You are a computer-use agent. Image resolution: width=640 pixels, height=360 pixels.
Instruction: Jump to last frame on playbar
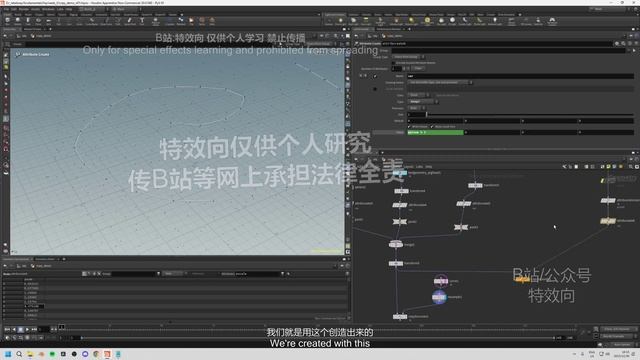coord(35,329)
